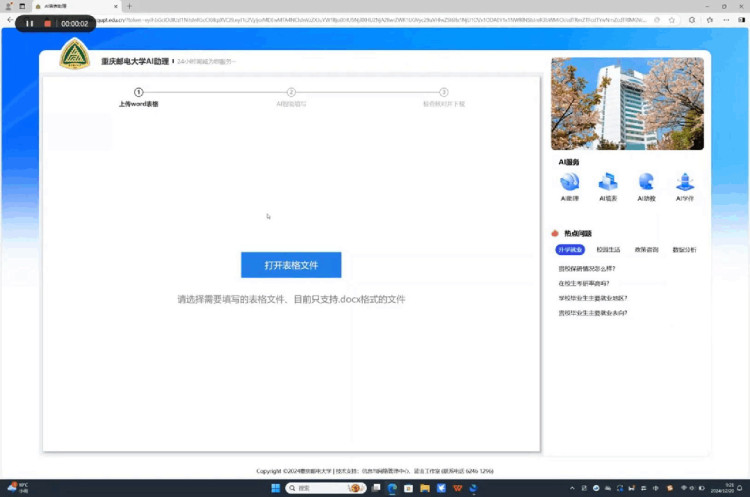
Task: Pause the screen recording
Action: click(29, 23)
